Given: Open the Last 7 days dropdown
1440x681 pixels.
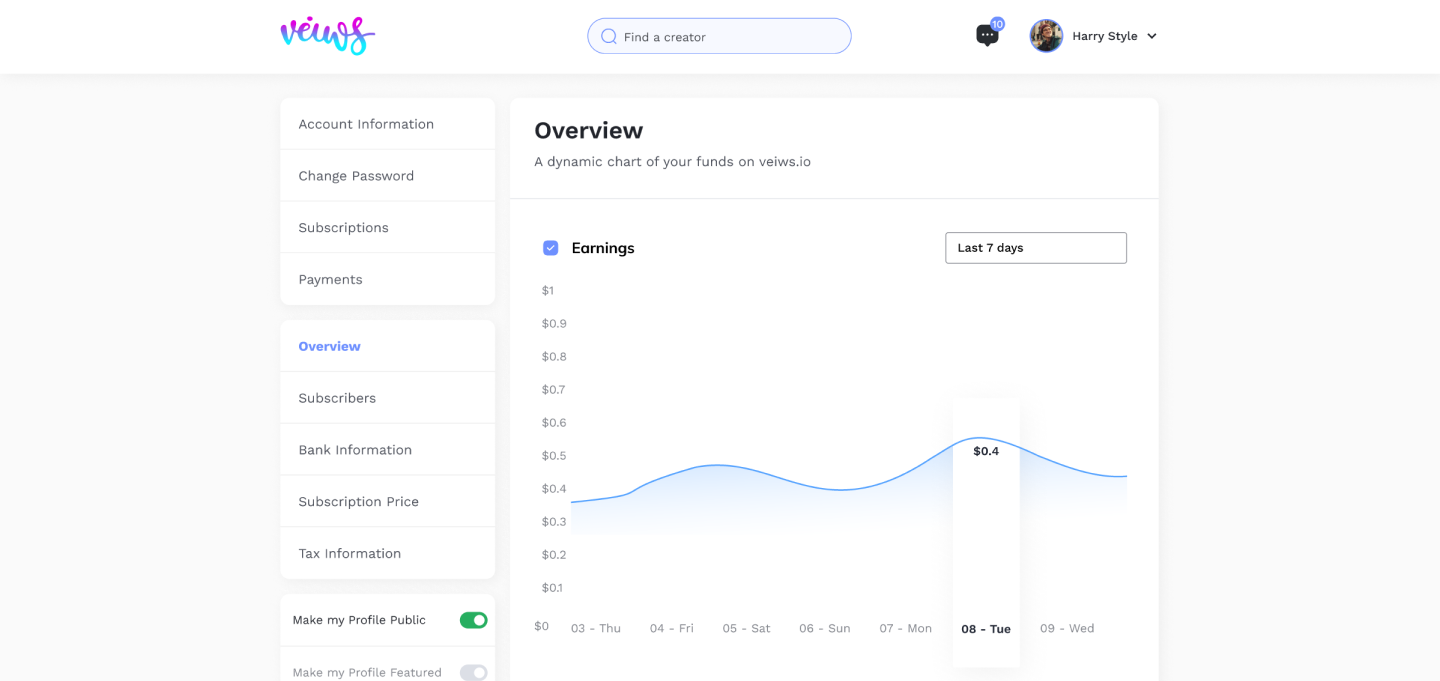Looking at the screenshot, I should 1036,248.
